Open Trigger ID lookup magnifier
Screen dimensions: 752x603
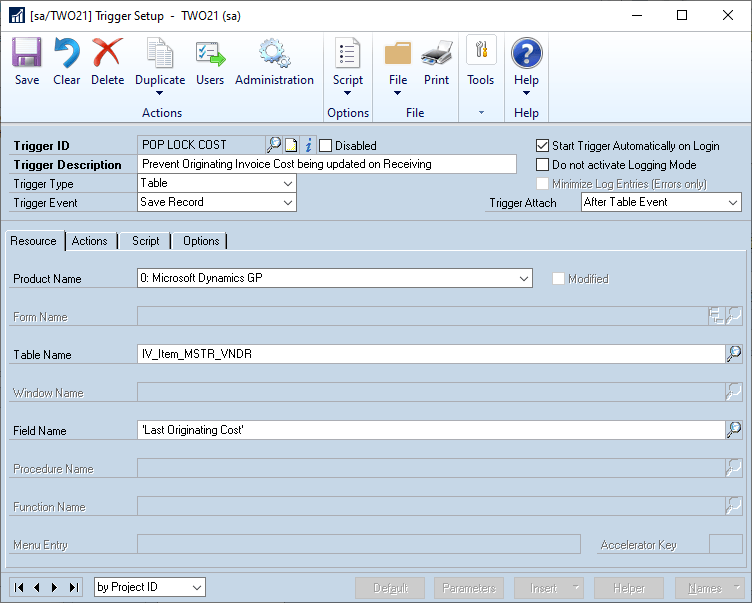(x=274, y=145)
